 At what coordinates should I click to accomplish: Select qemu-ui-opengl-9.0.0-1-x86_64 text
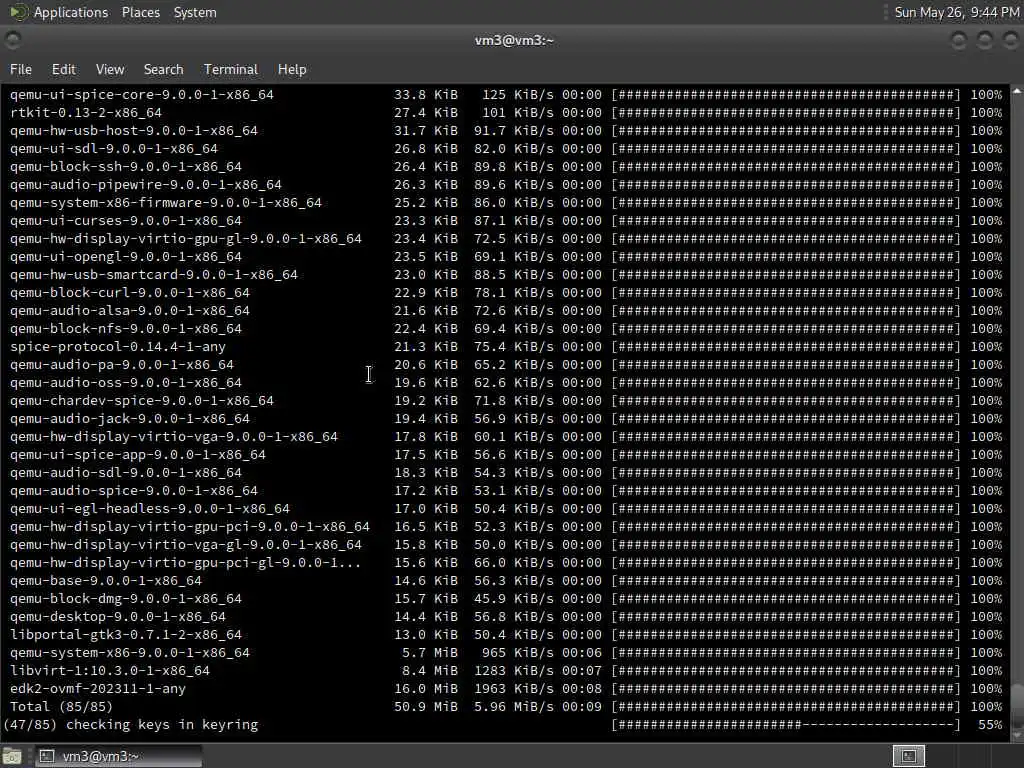pyautogui.click(x=126, y=257)
